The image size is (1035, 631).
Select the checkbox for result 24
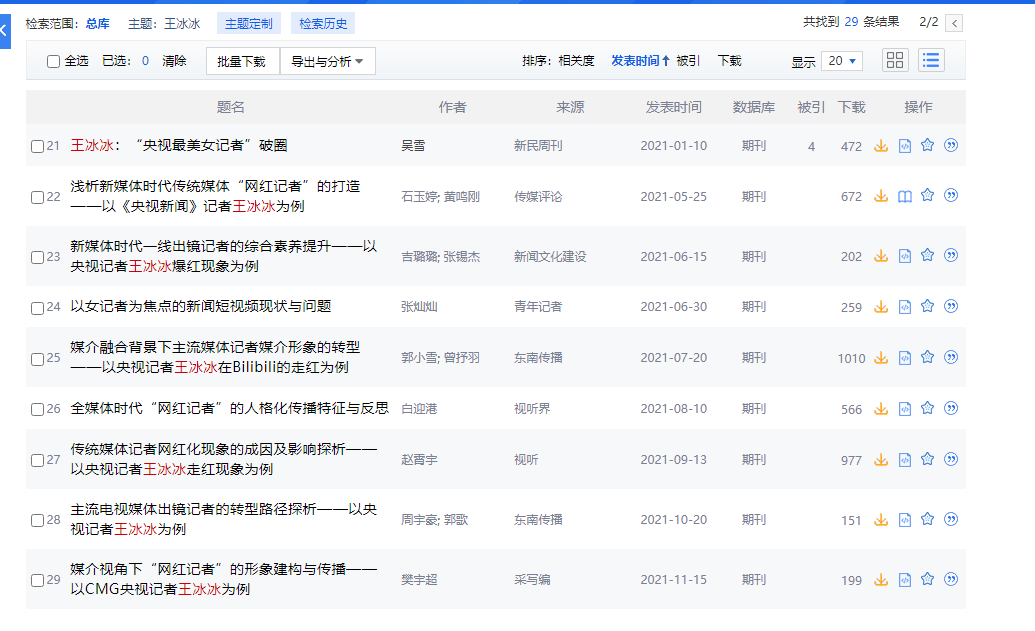click(x=38, y=308)
